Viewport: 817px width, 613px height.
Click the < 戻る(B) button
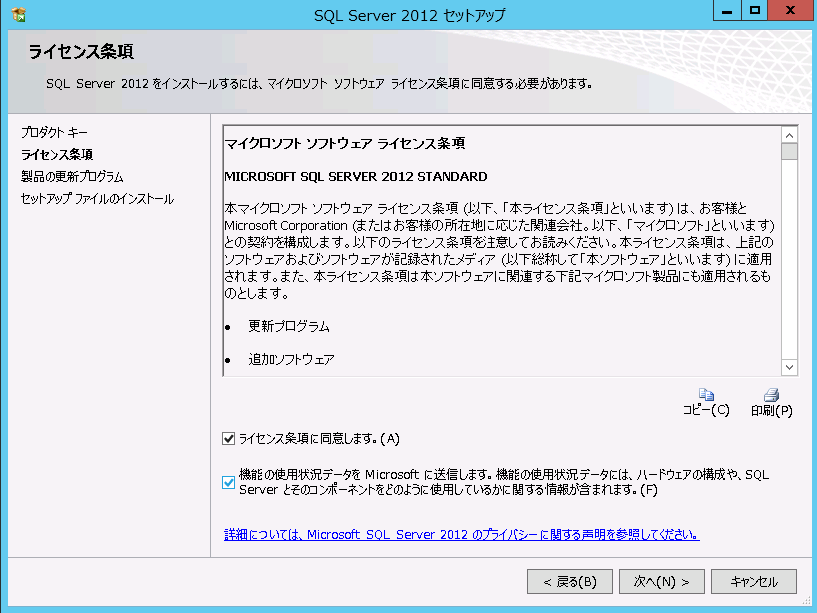pyautogui.click(x=570, y=581)
